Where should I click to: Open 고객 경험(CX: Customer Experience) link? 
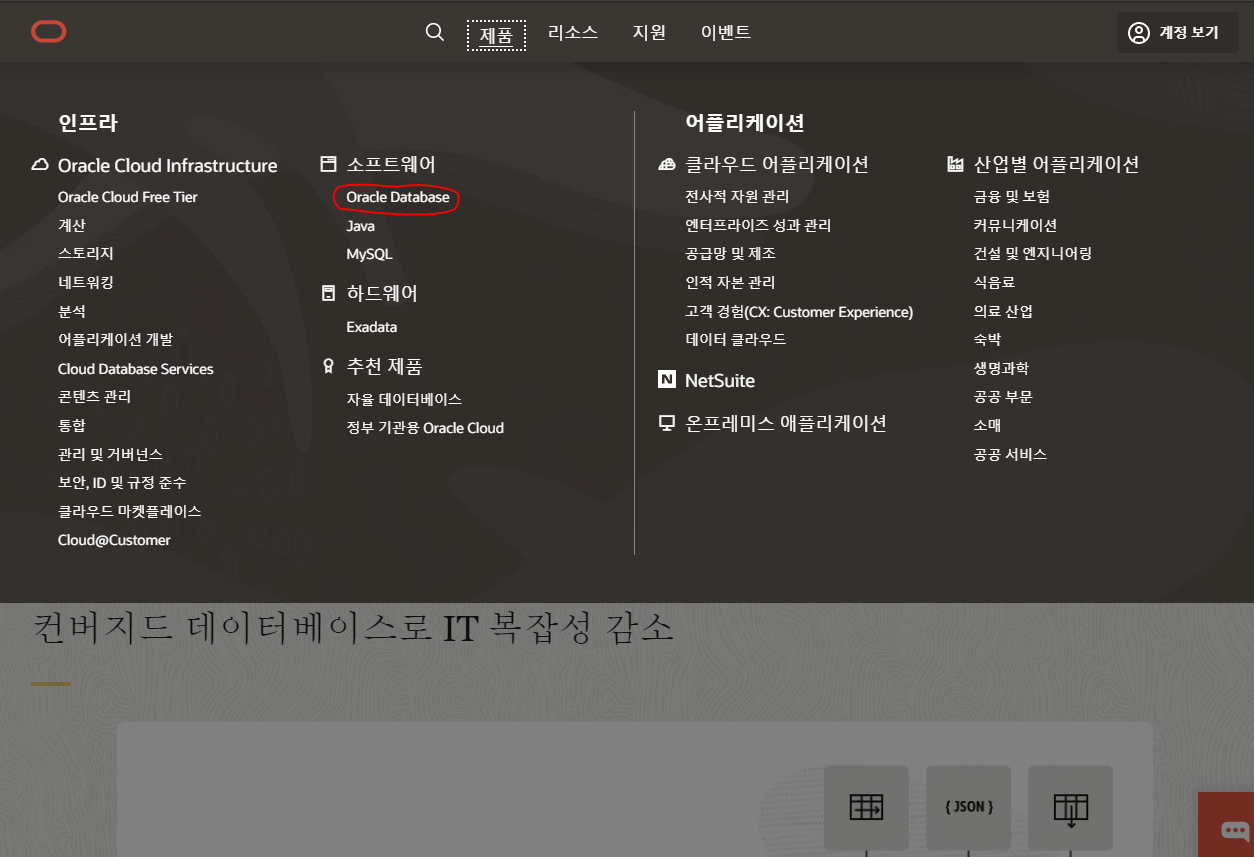[x=799, y=312]
